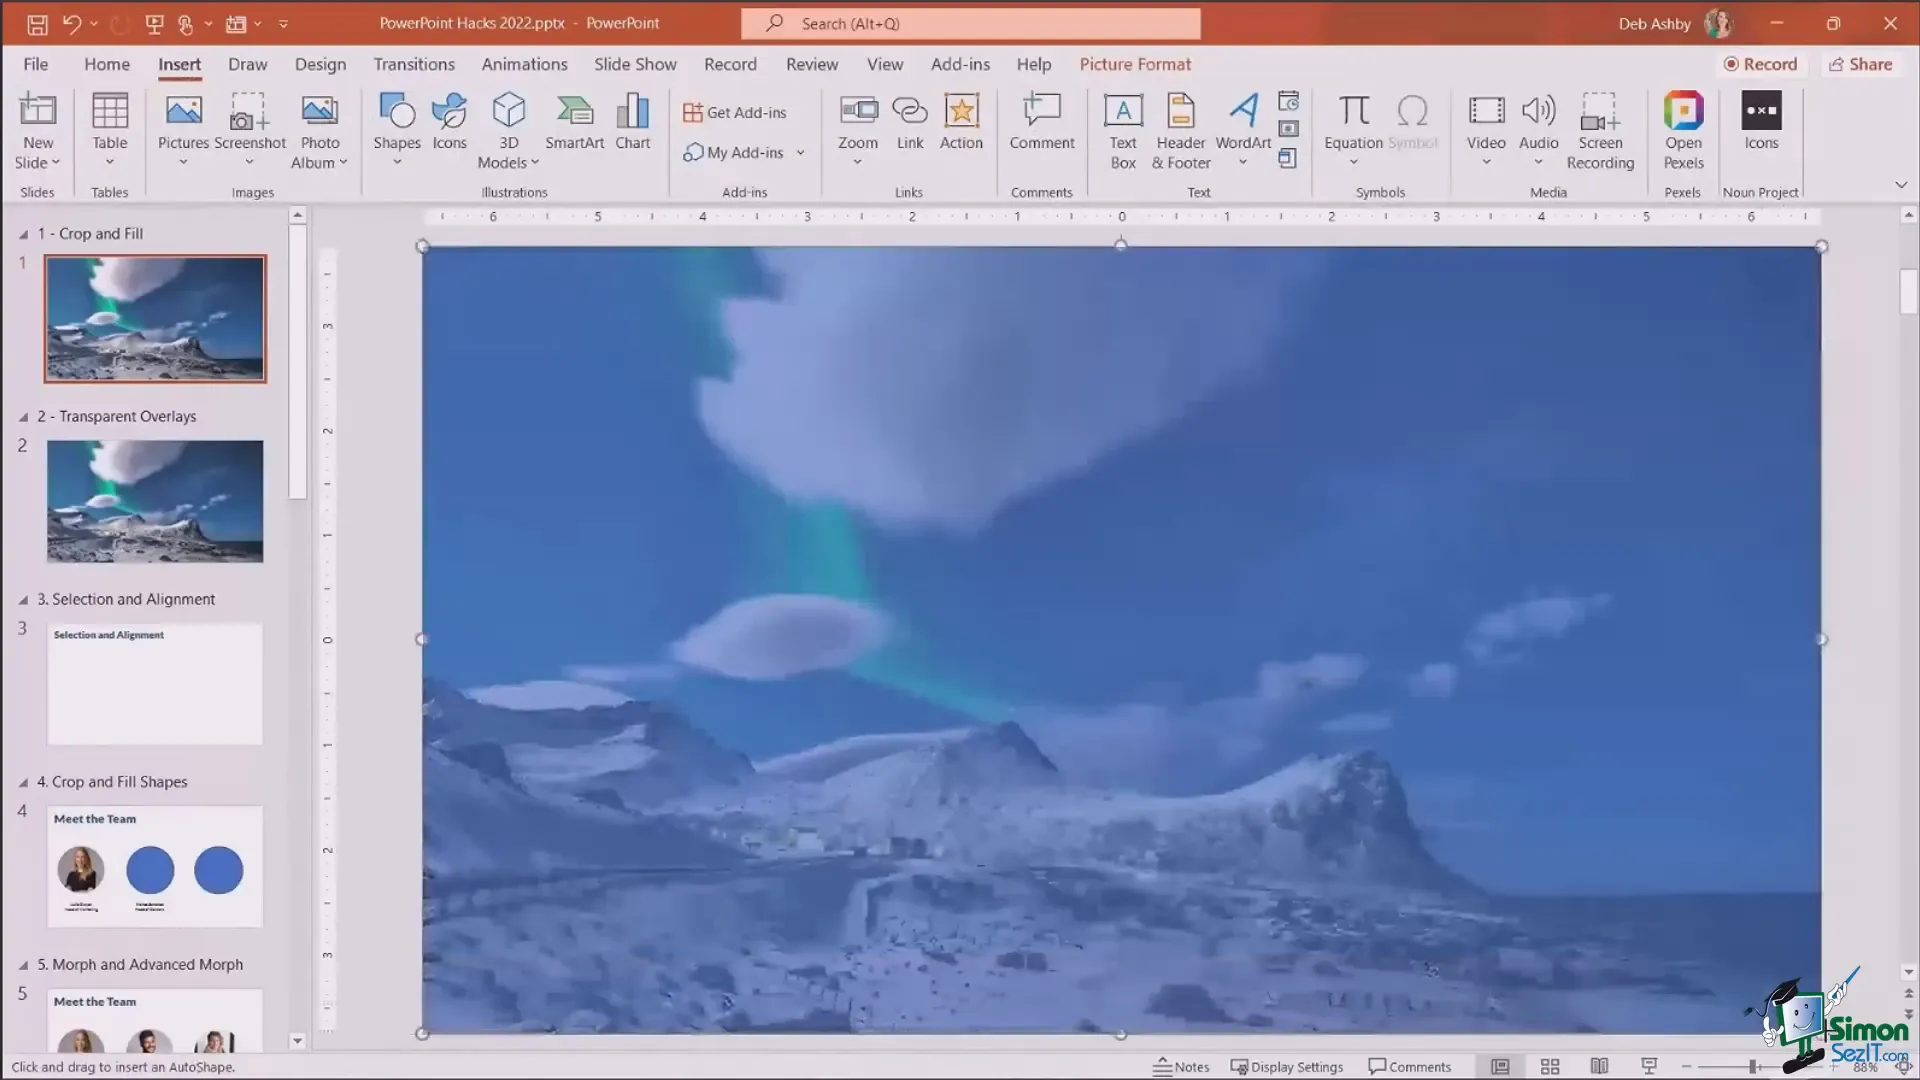Click the Screenshot tool
Viewport: 1920px width, 1080px height.
point(250,130)
